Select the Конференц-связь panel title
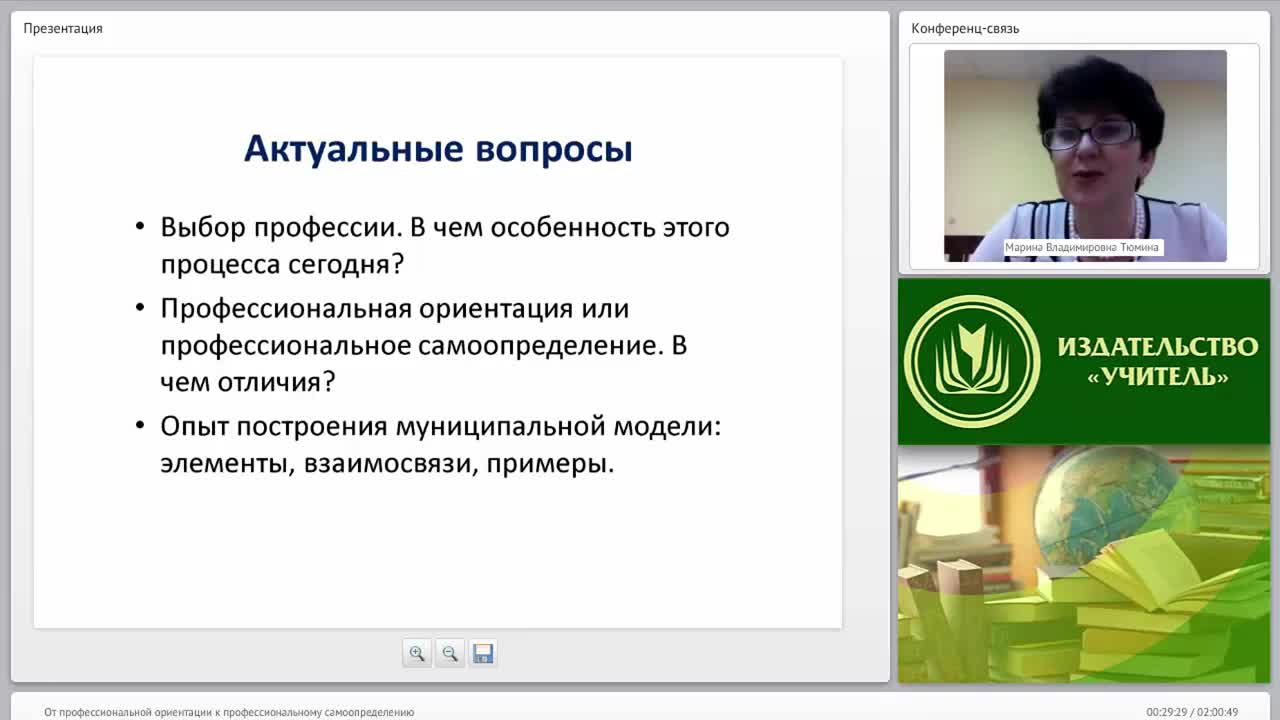This screenshot has height=720, width=1280. click(x=965, y=28)
